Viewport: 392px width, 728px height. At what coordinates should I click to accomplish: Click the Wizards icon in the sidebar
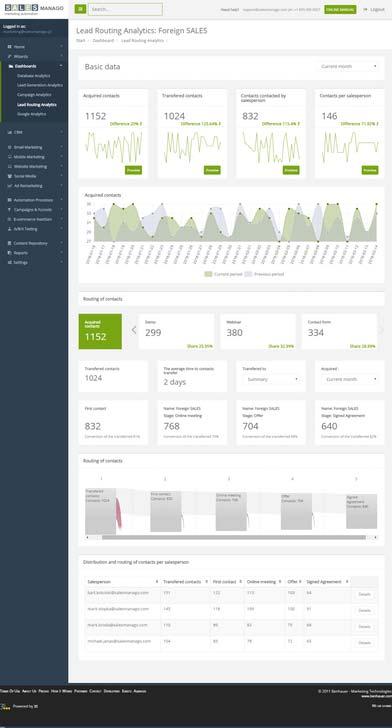[10, 56]
